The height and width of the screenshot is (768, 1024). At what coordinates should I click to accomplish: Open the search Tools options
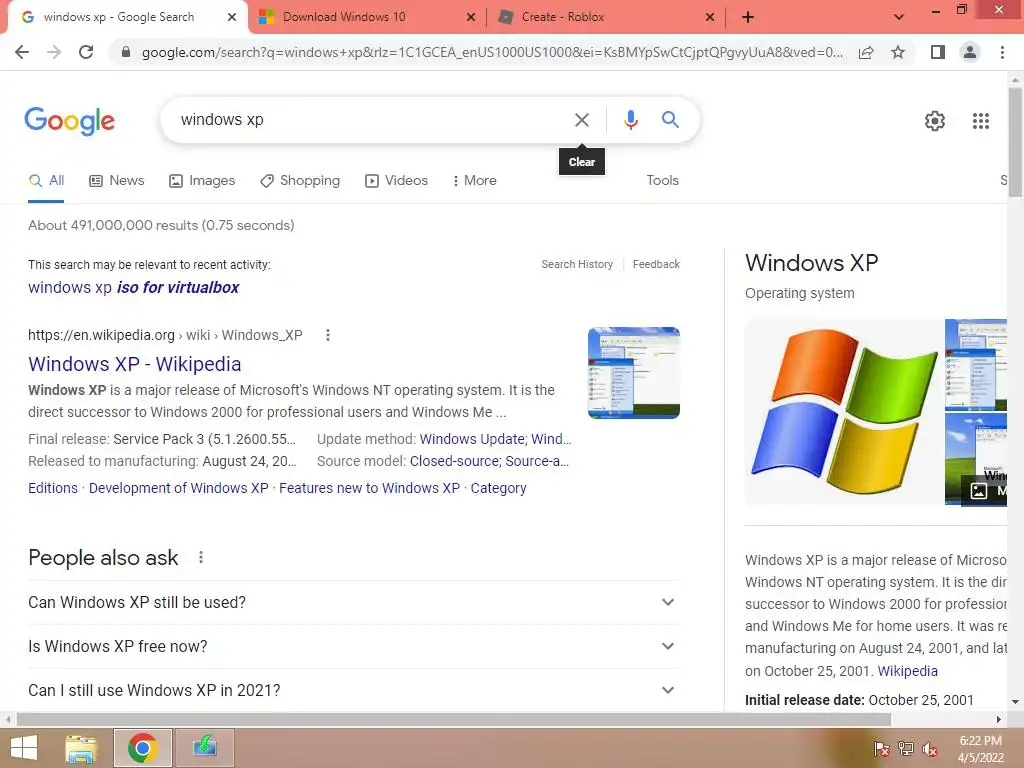(x=662, y=180)
